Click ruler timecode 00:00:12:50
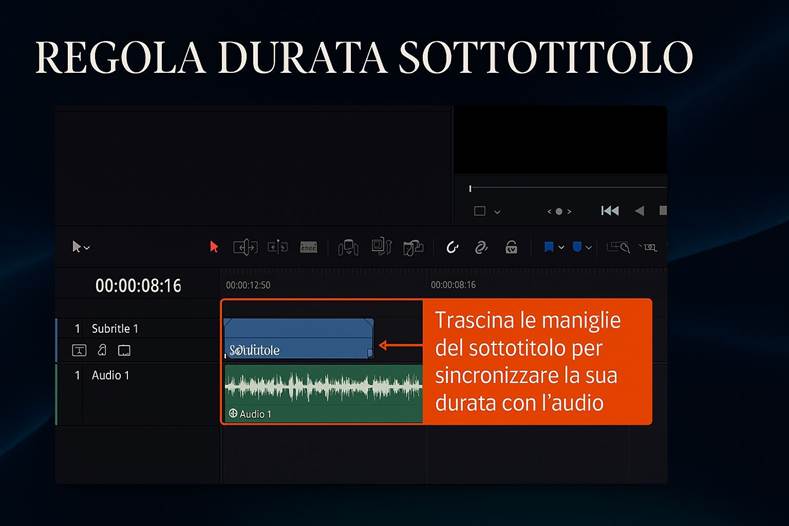This screenshot has width=789, height=526. pyautogui.click(x=248, y=285)
